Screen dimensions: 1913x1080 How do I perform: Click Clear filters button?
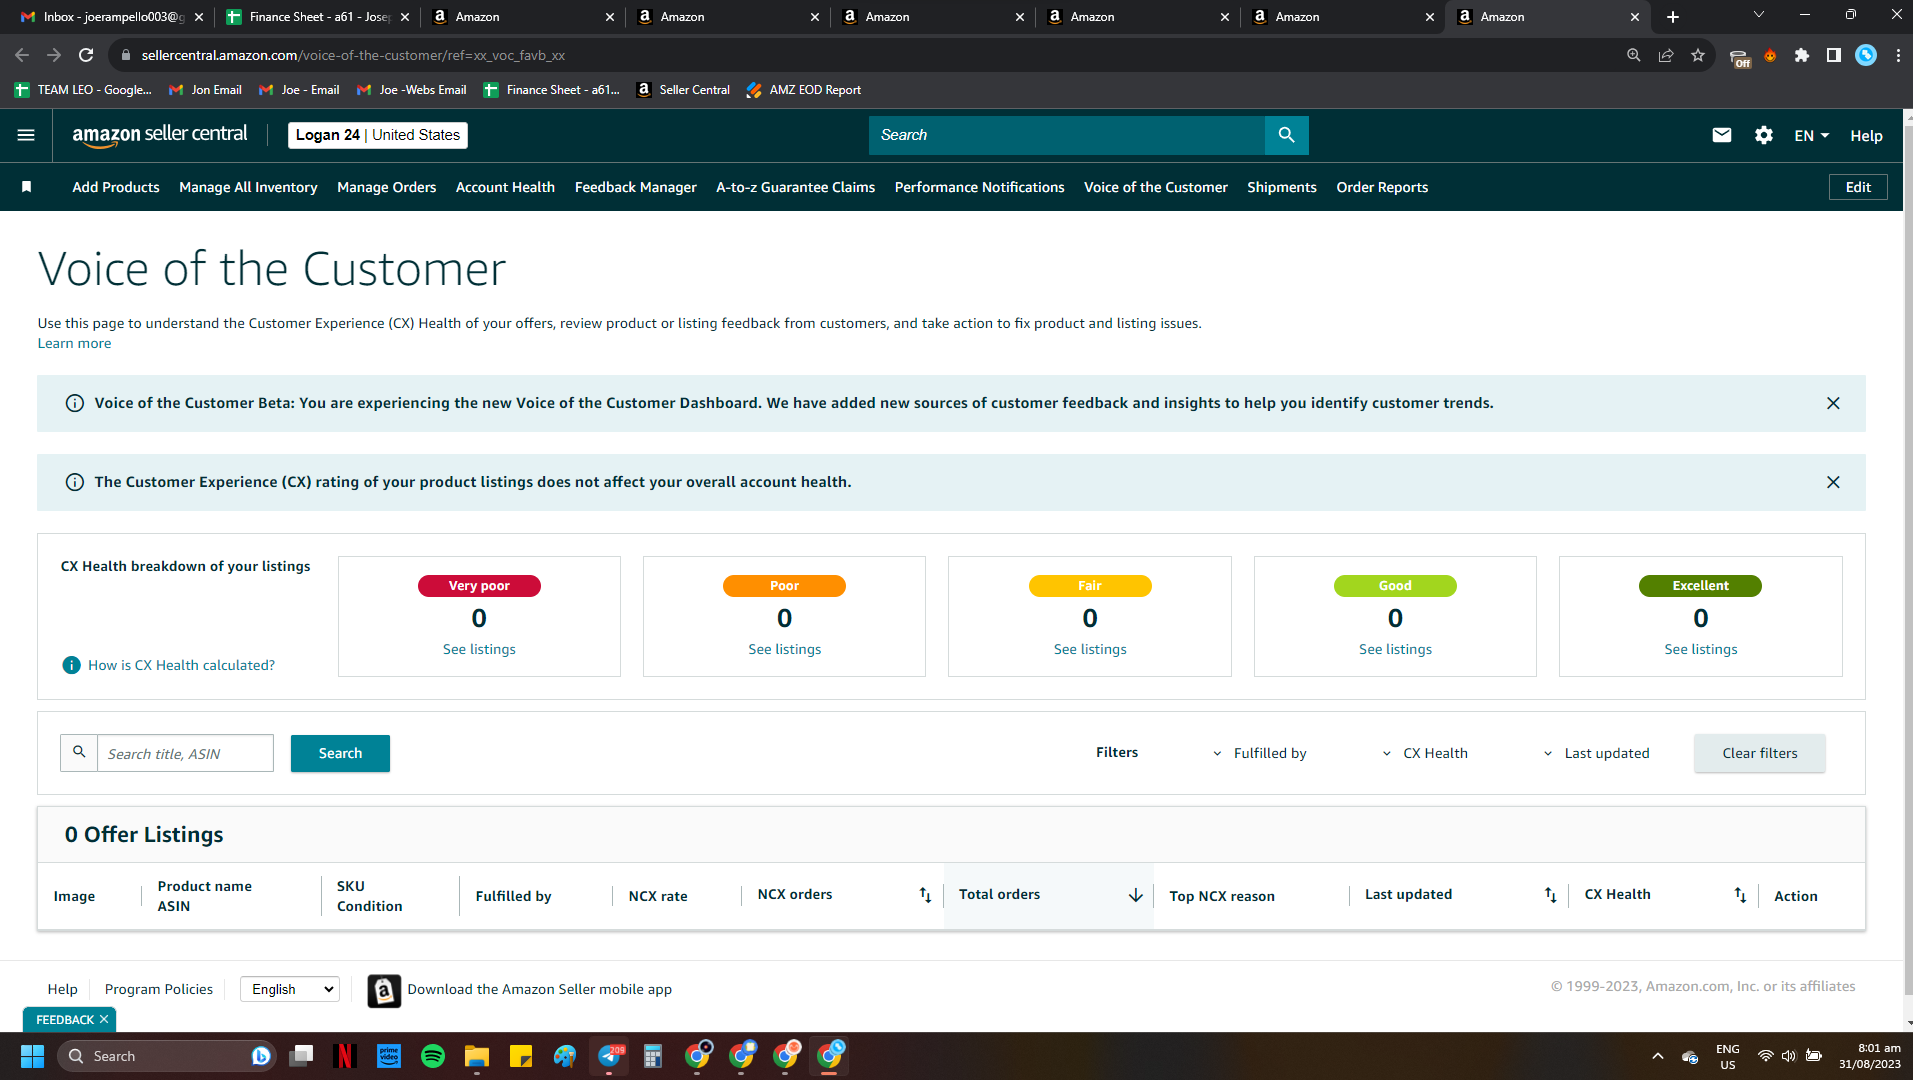1760,753
